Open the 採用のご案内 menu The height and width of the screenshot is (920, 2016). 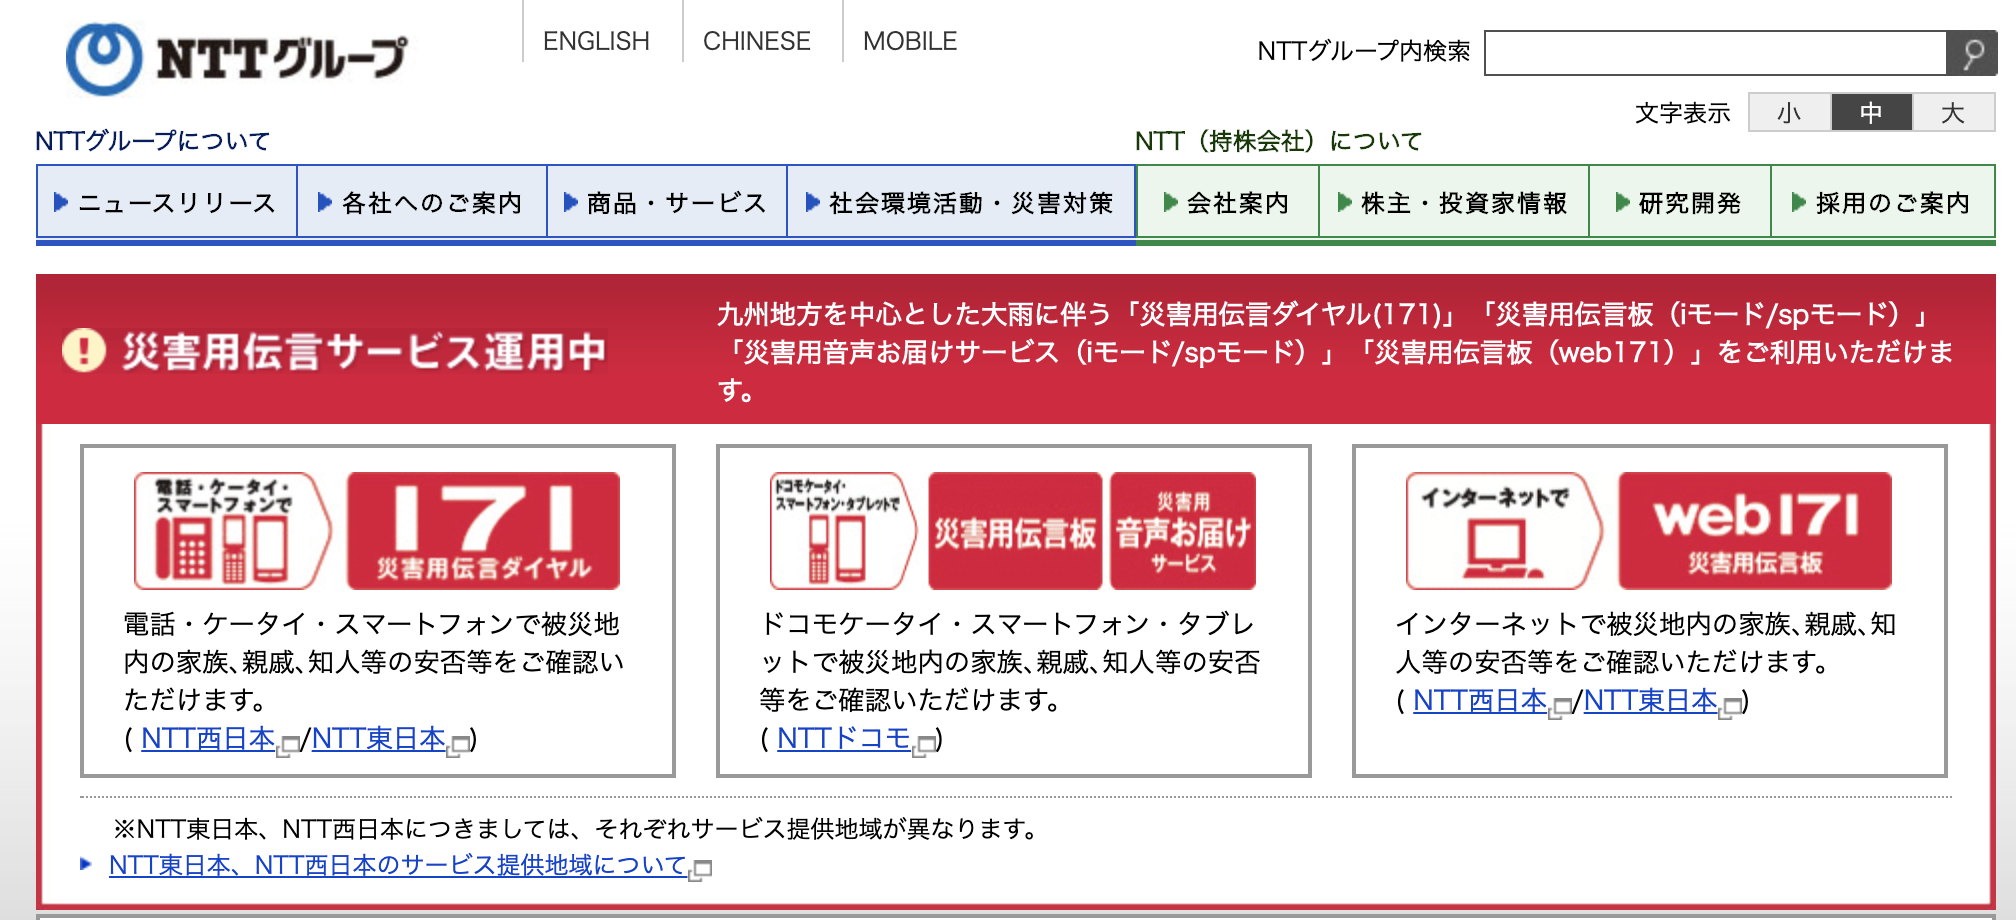pyautogui.click(x=1883, y=203)
